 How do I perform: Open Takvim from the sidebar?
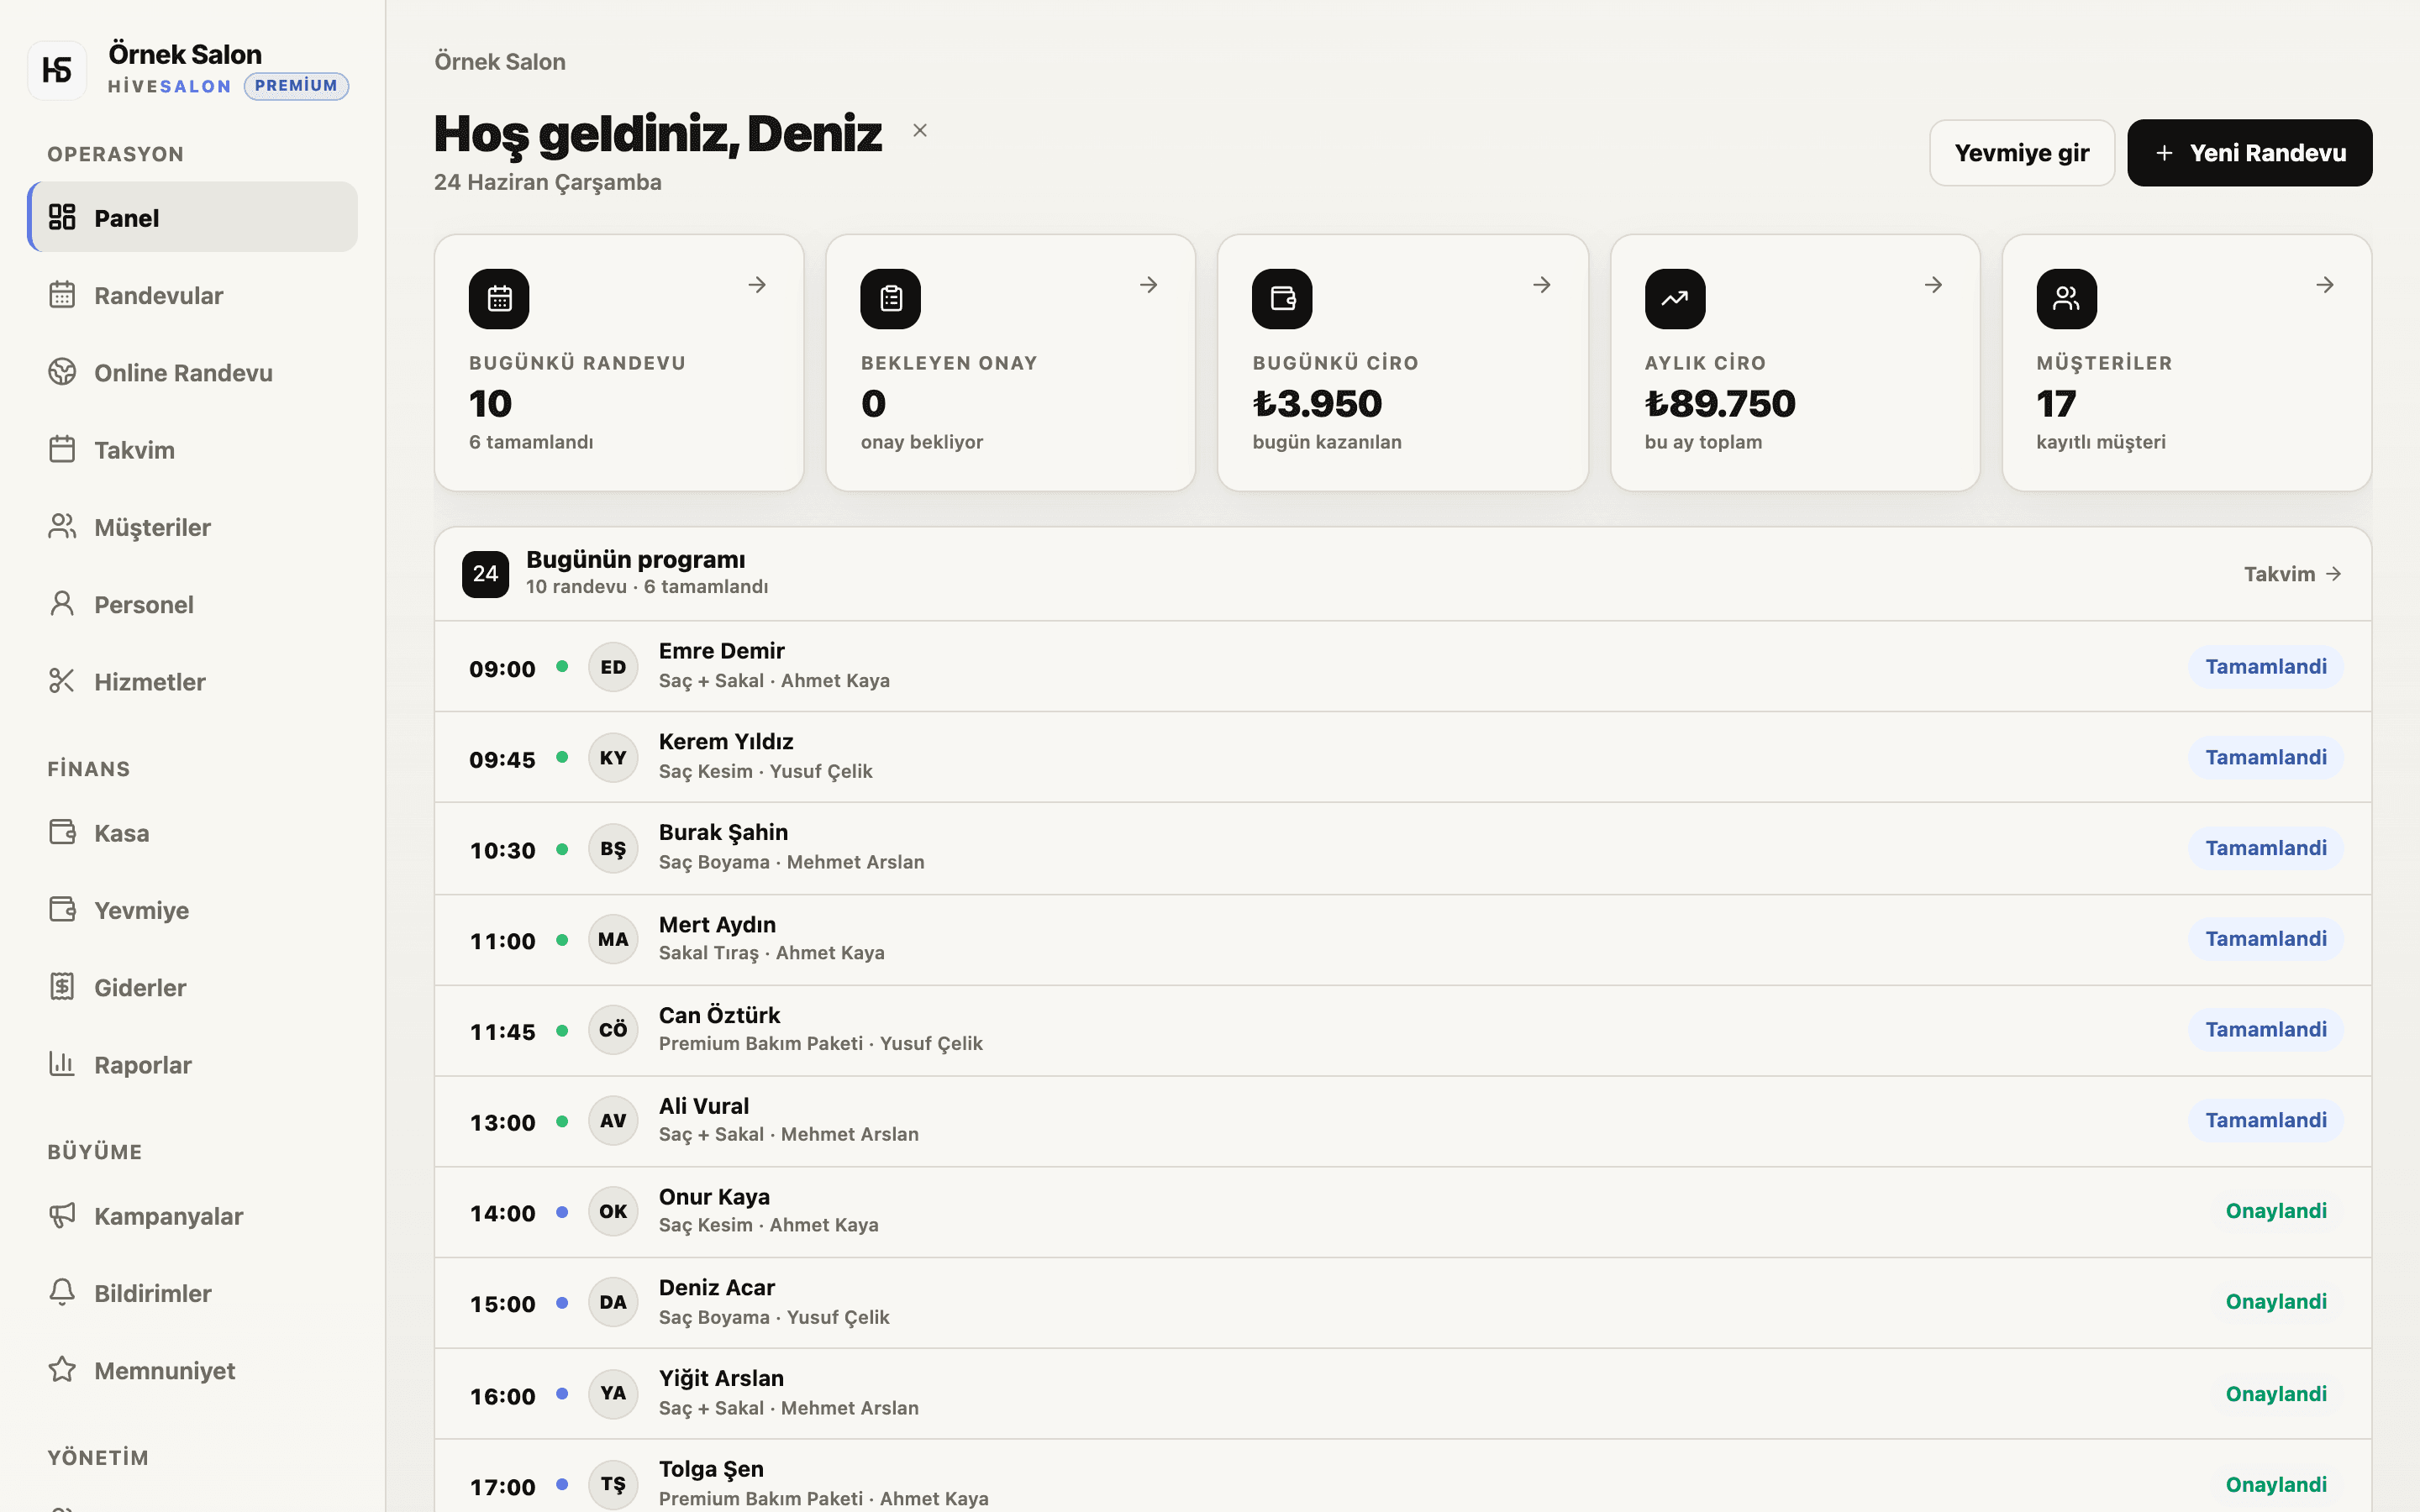[x=192, y=449]
